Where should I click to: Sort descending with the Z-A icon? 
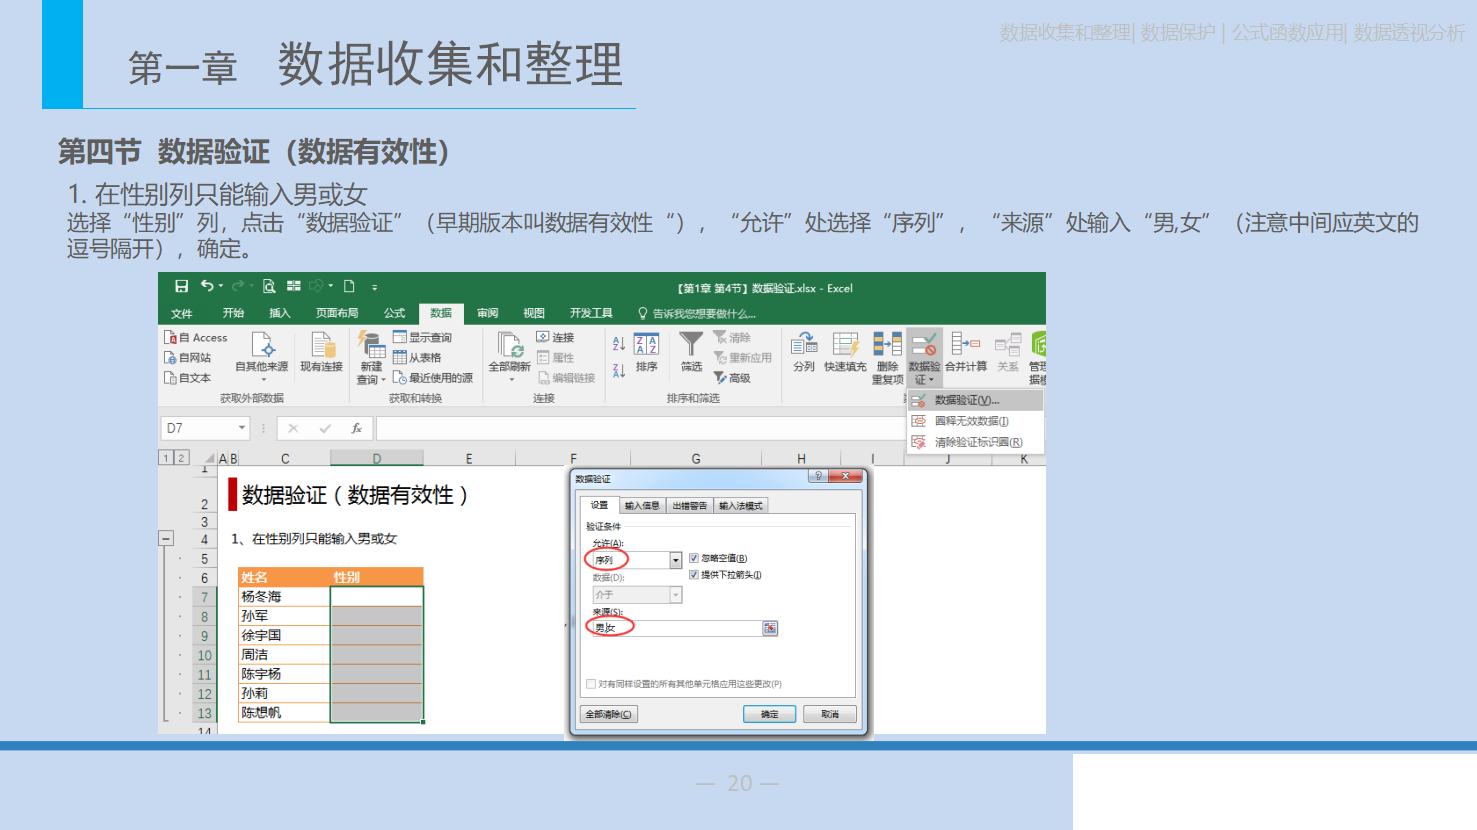point(619,370)
